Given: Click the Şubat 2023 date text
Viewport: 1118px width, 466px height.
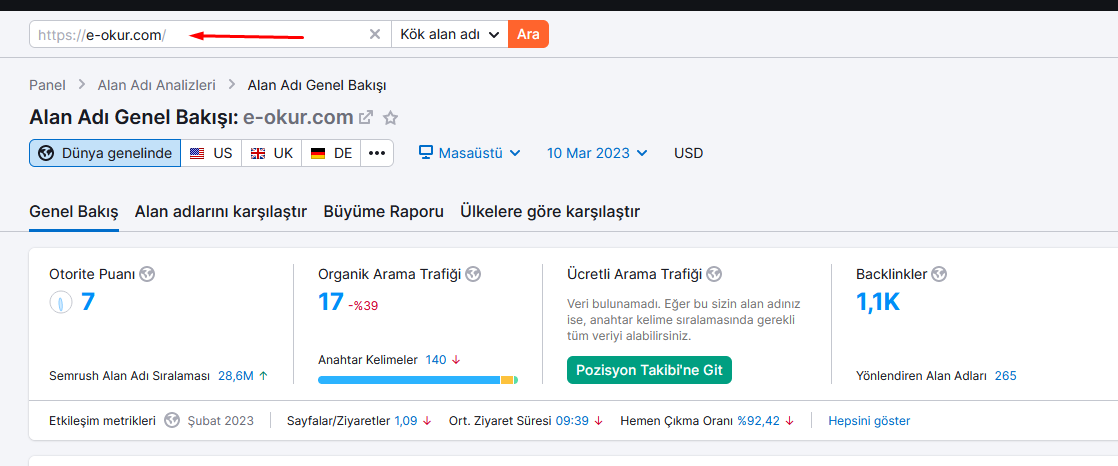Looking at the screenshot, I should 220,421.
